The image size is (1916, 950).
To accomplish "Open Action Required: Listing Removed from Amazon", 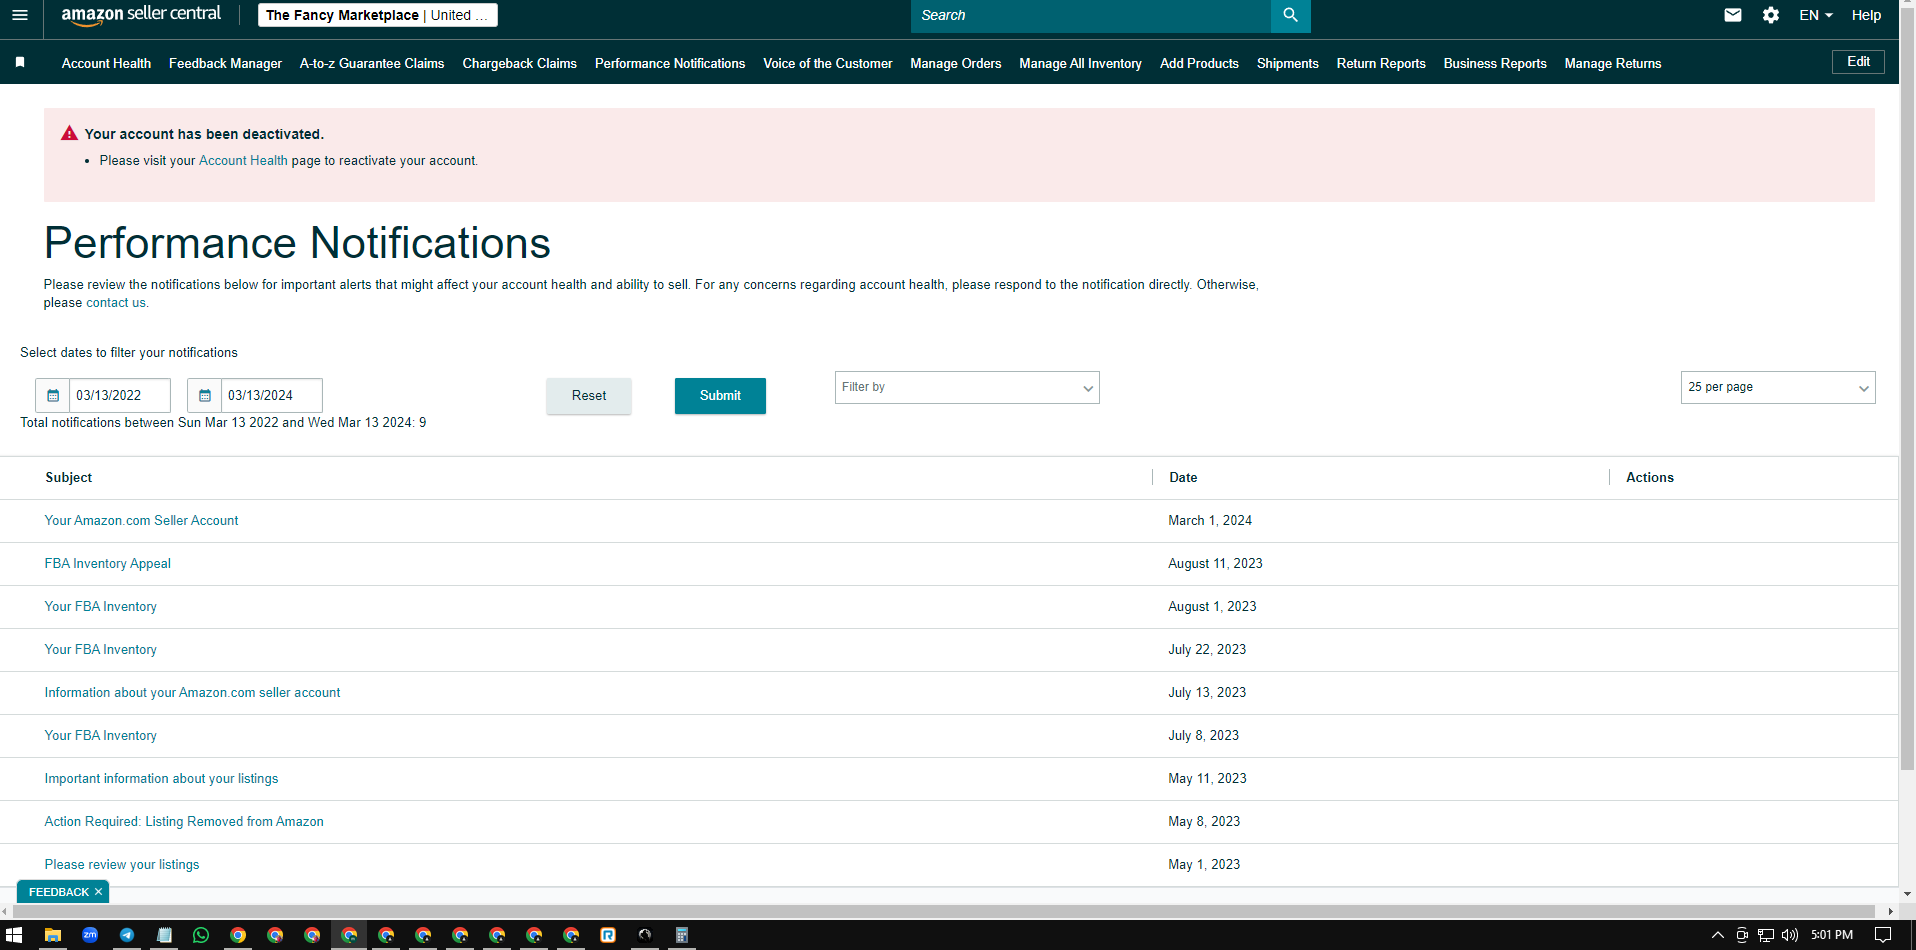I will click(184, 822).
